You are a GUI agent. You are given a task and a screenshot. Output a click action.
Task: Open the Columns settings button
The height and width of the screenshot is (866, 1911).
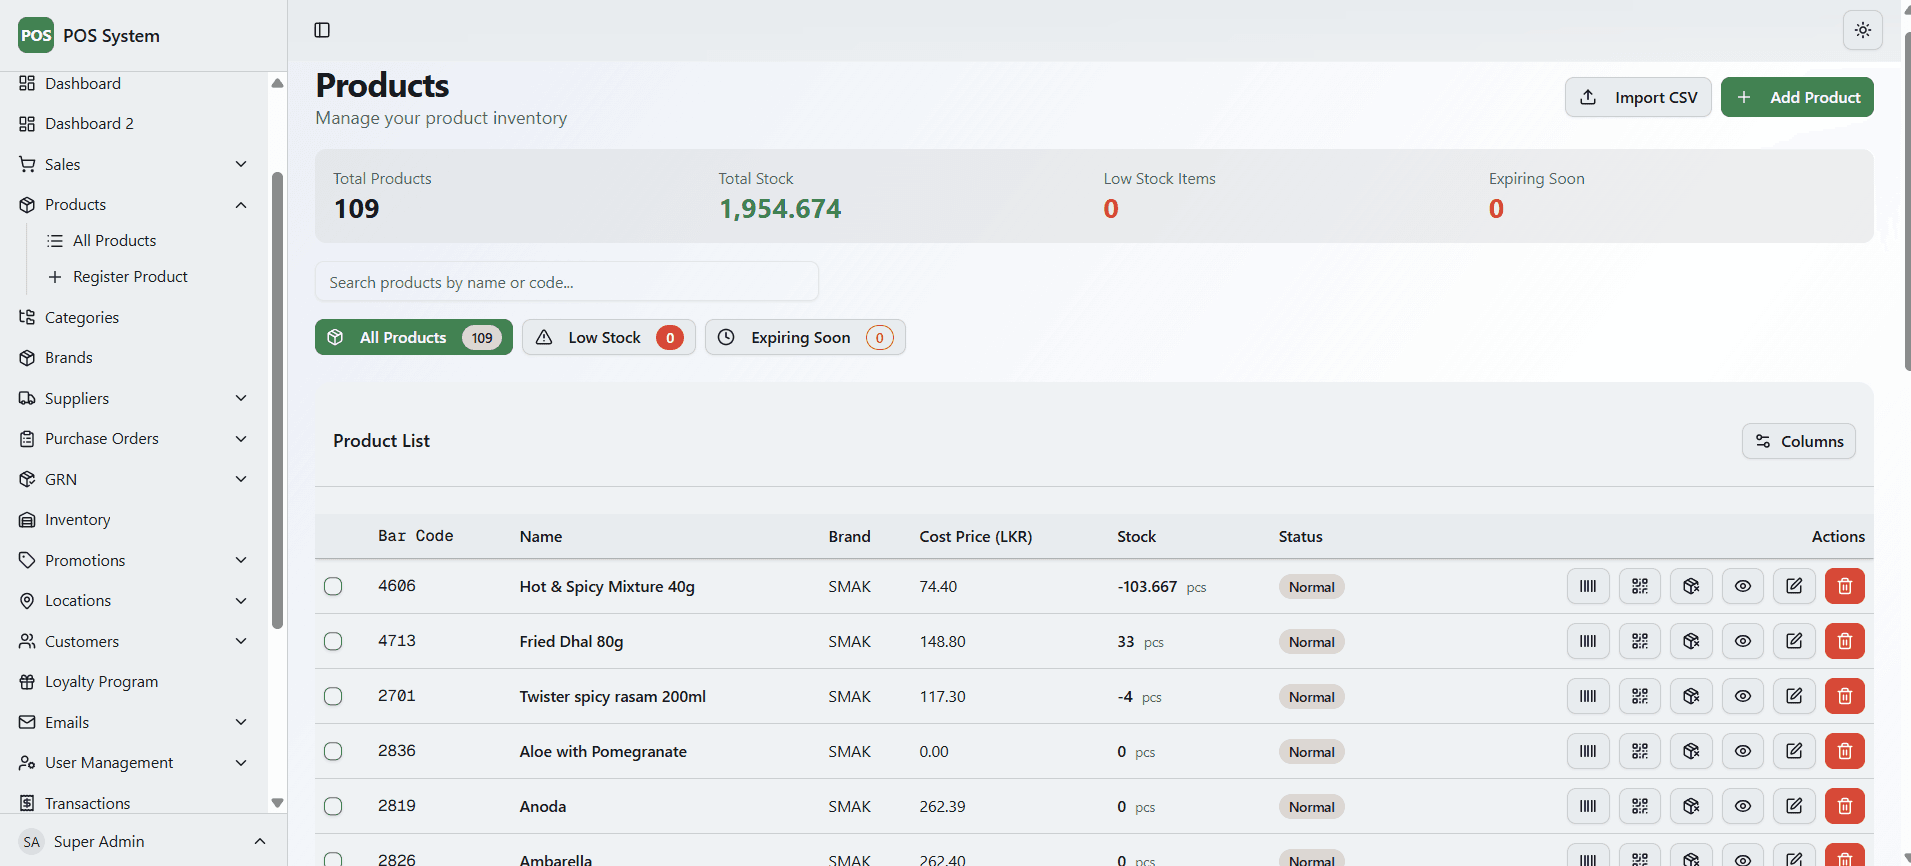point(1798,441)
